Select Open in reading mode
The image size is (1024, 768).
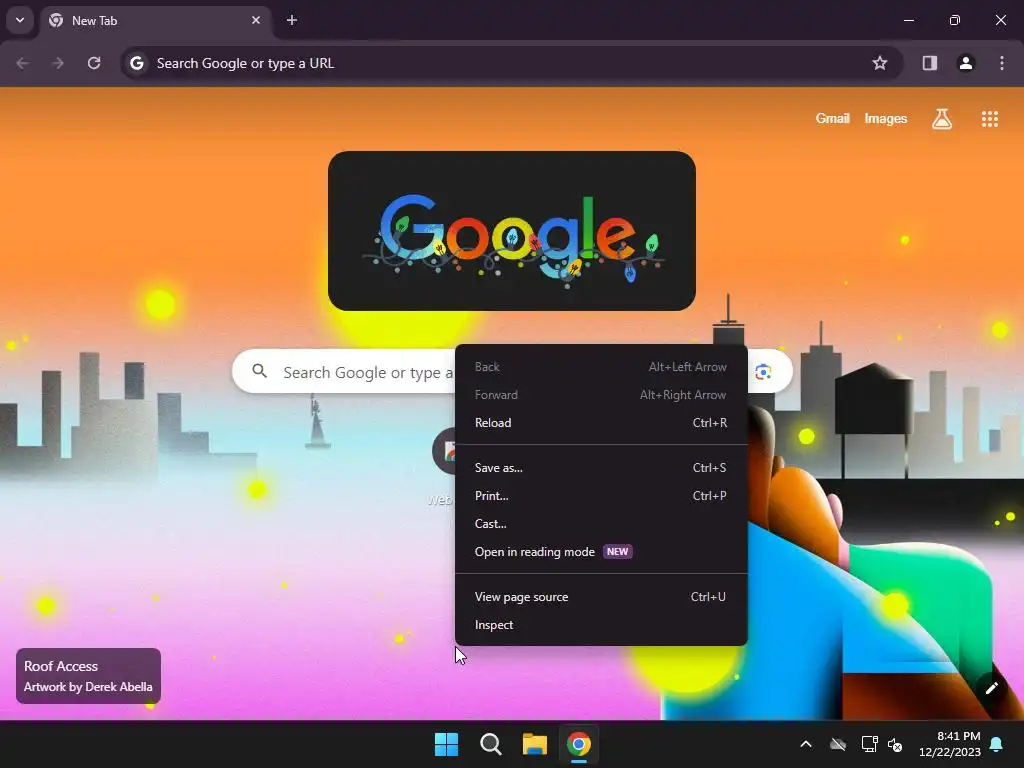(x=601, y=552)
